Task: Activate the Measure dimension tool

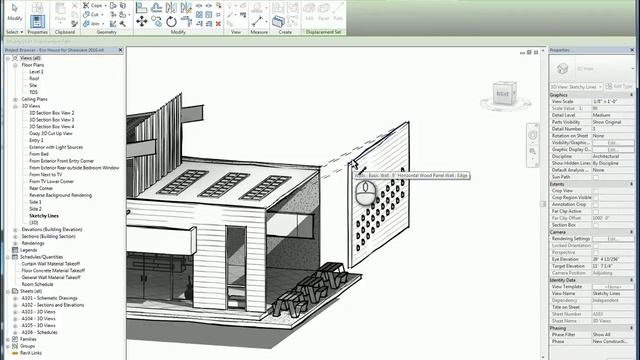Action: [x=258, y=21]
